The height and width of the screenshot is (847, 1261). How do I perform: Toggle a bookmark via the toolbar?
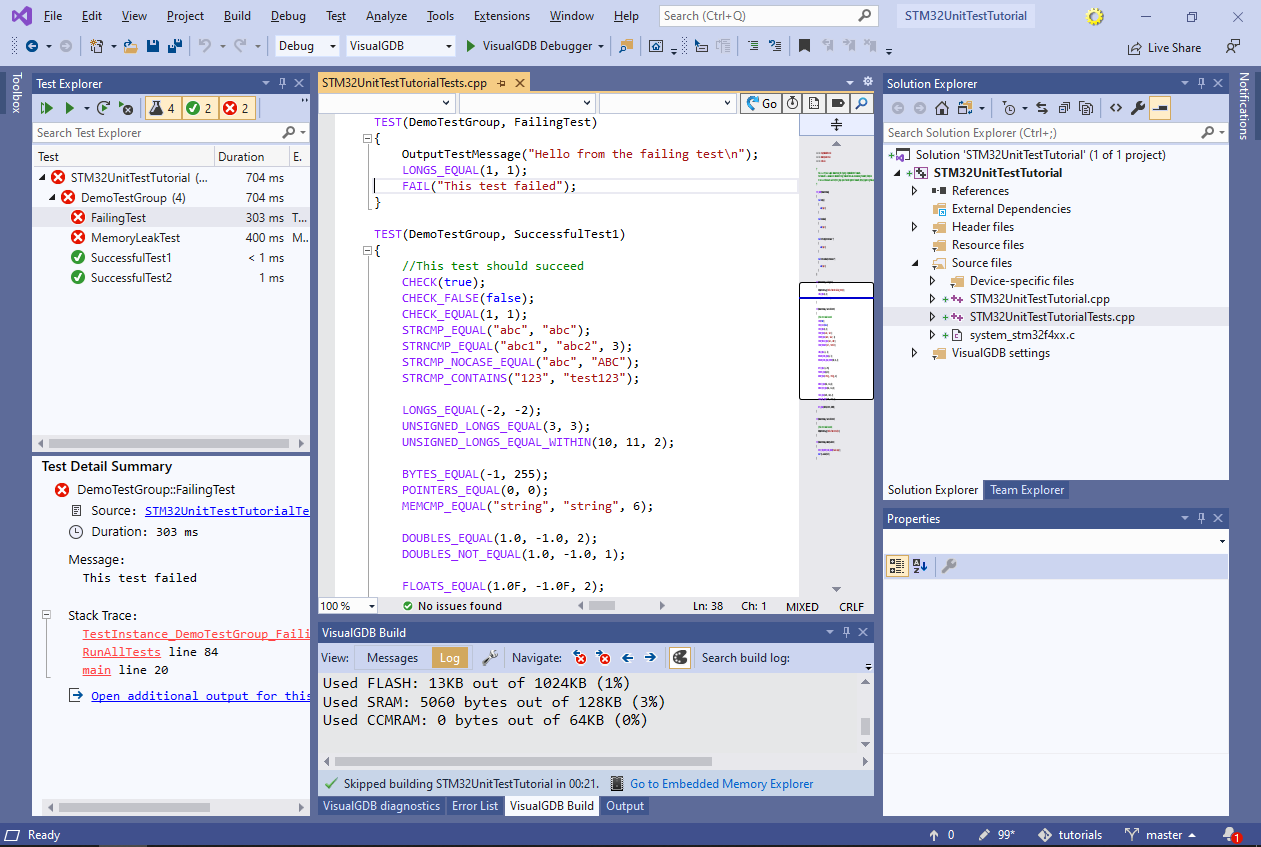[805, 46]
